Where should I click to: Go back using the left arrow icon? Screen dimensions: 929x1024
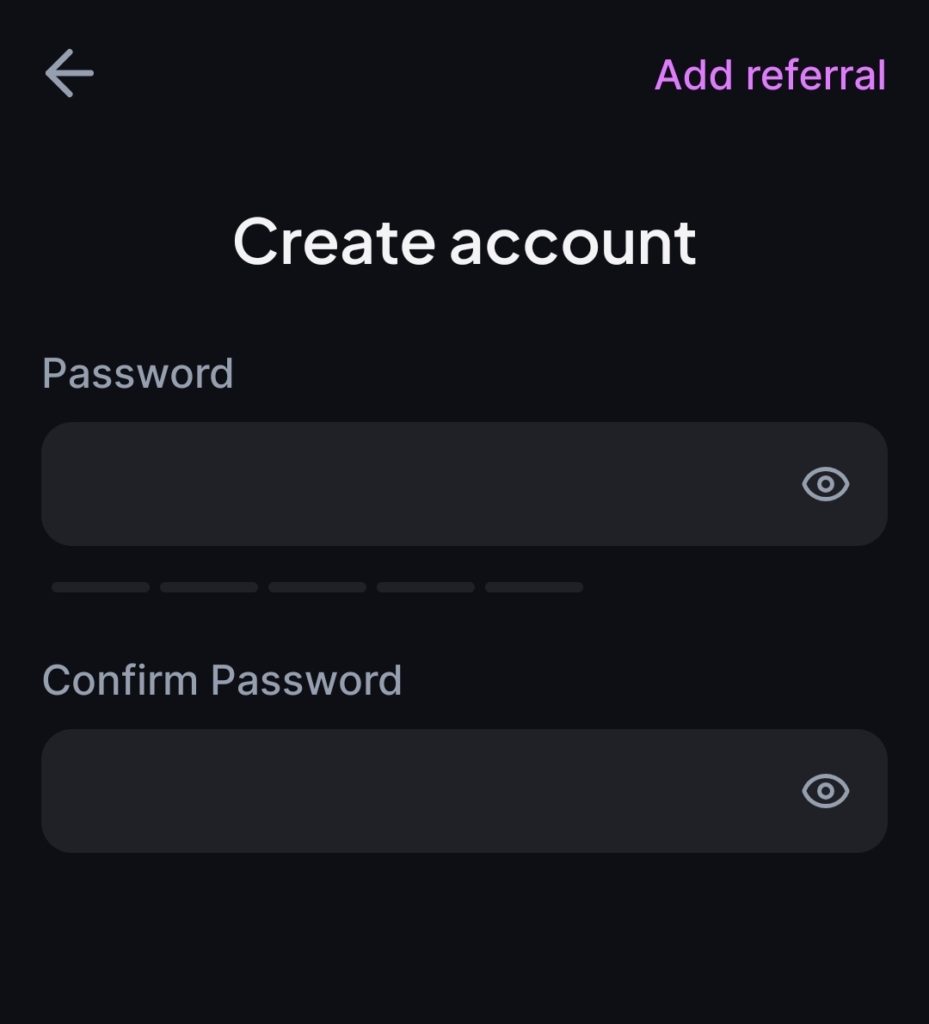[69, 75]
